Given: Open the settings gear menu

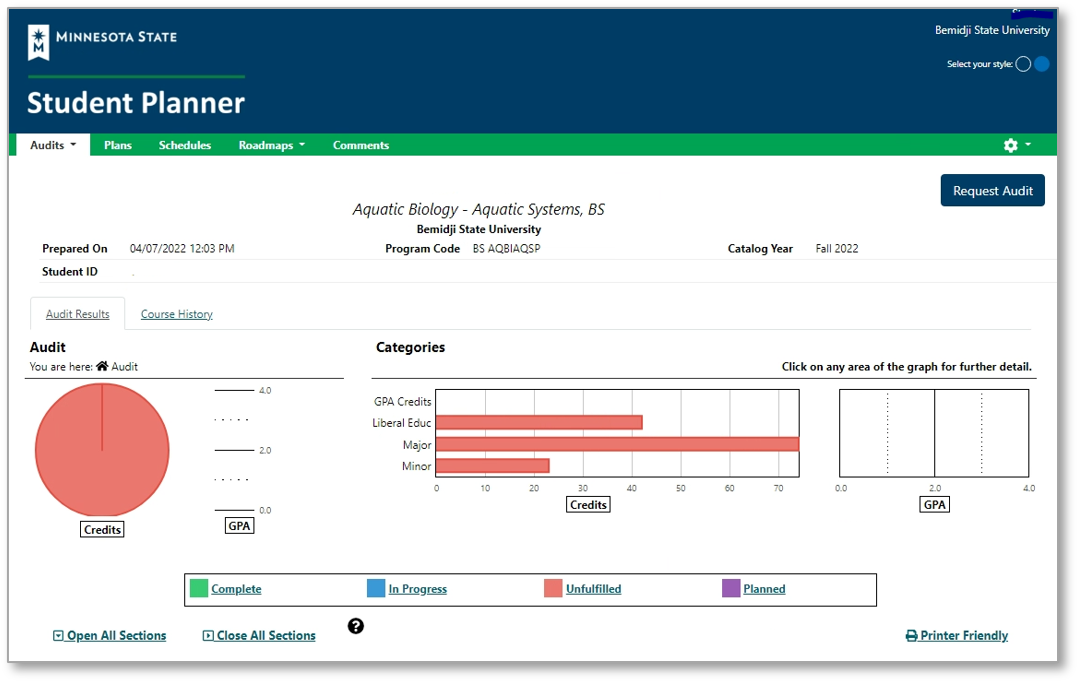Looking at the screenshot, I should click(1011, 146).
